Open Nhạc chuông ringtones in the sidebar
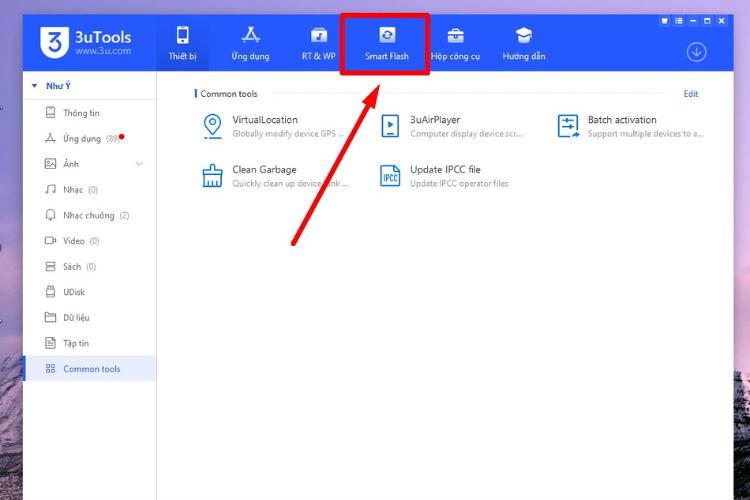This screenshot has width=750, height=500. coord(90,215)
